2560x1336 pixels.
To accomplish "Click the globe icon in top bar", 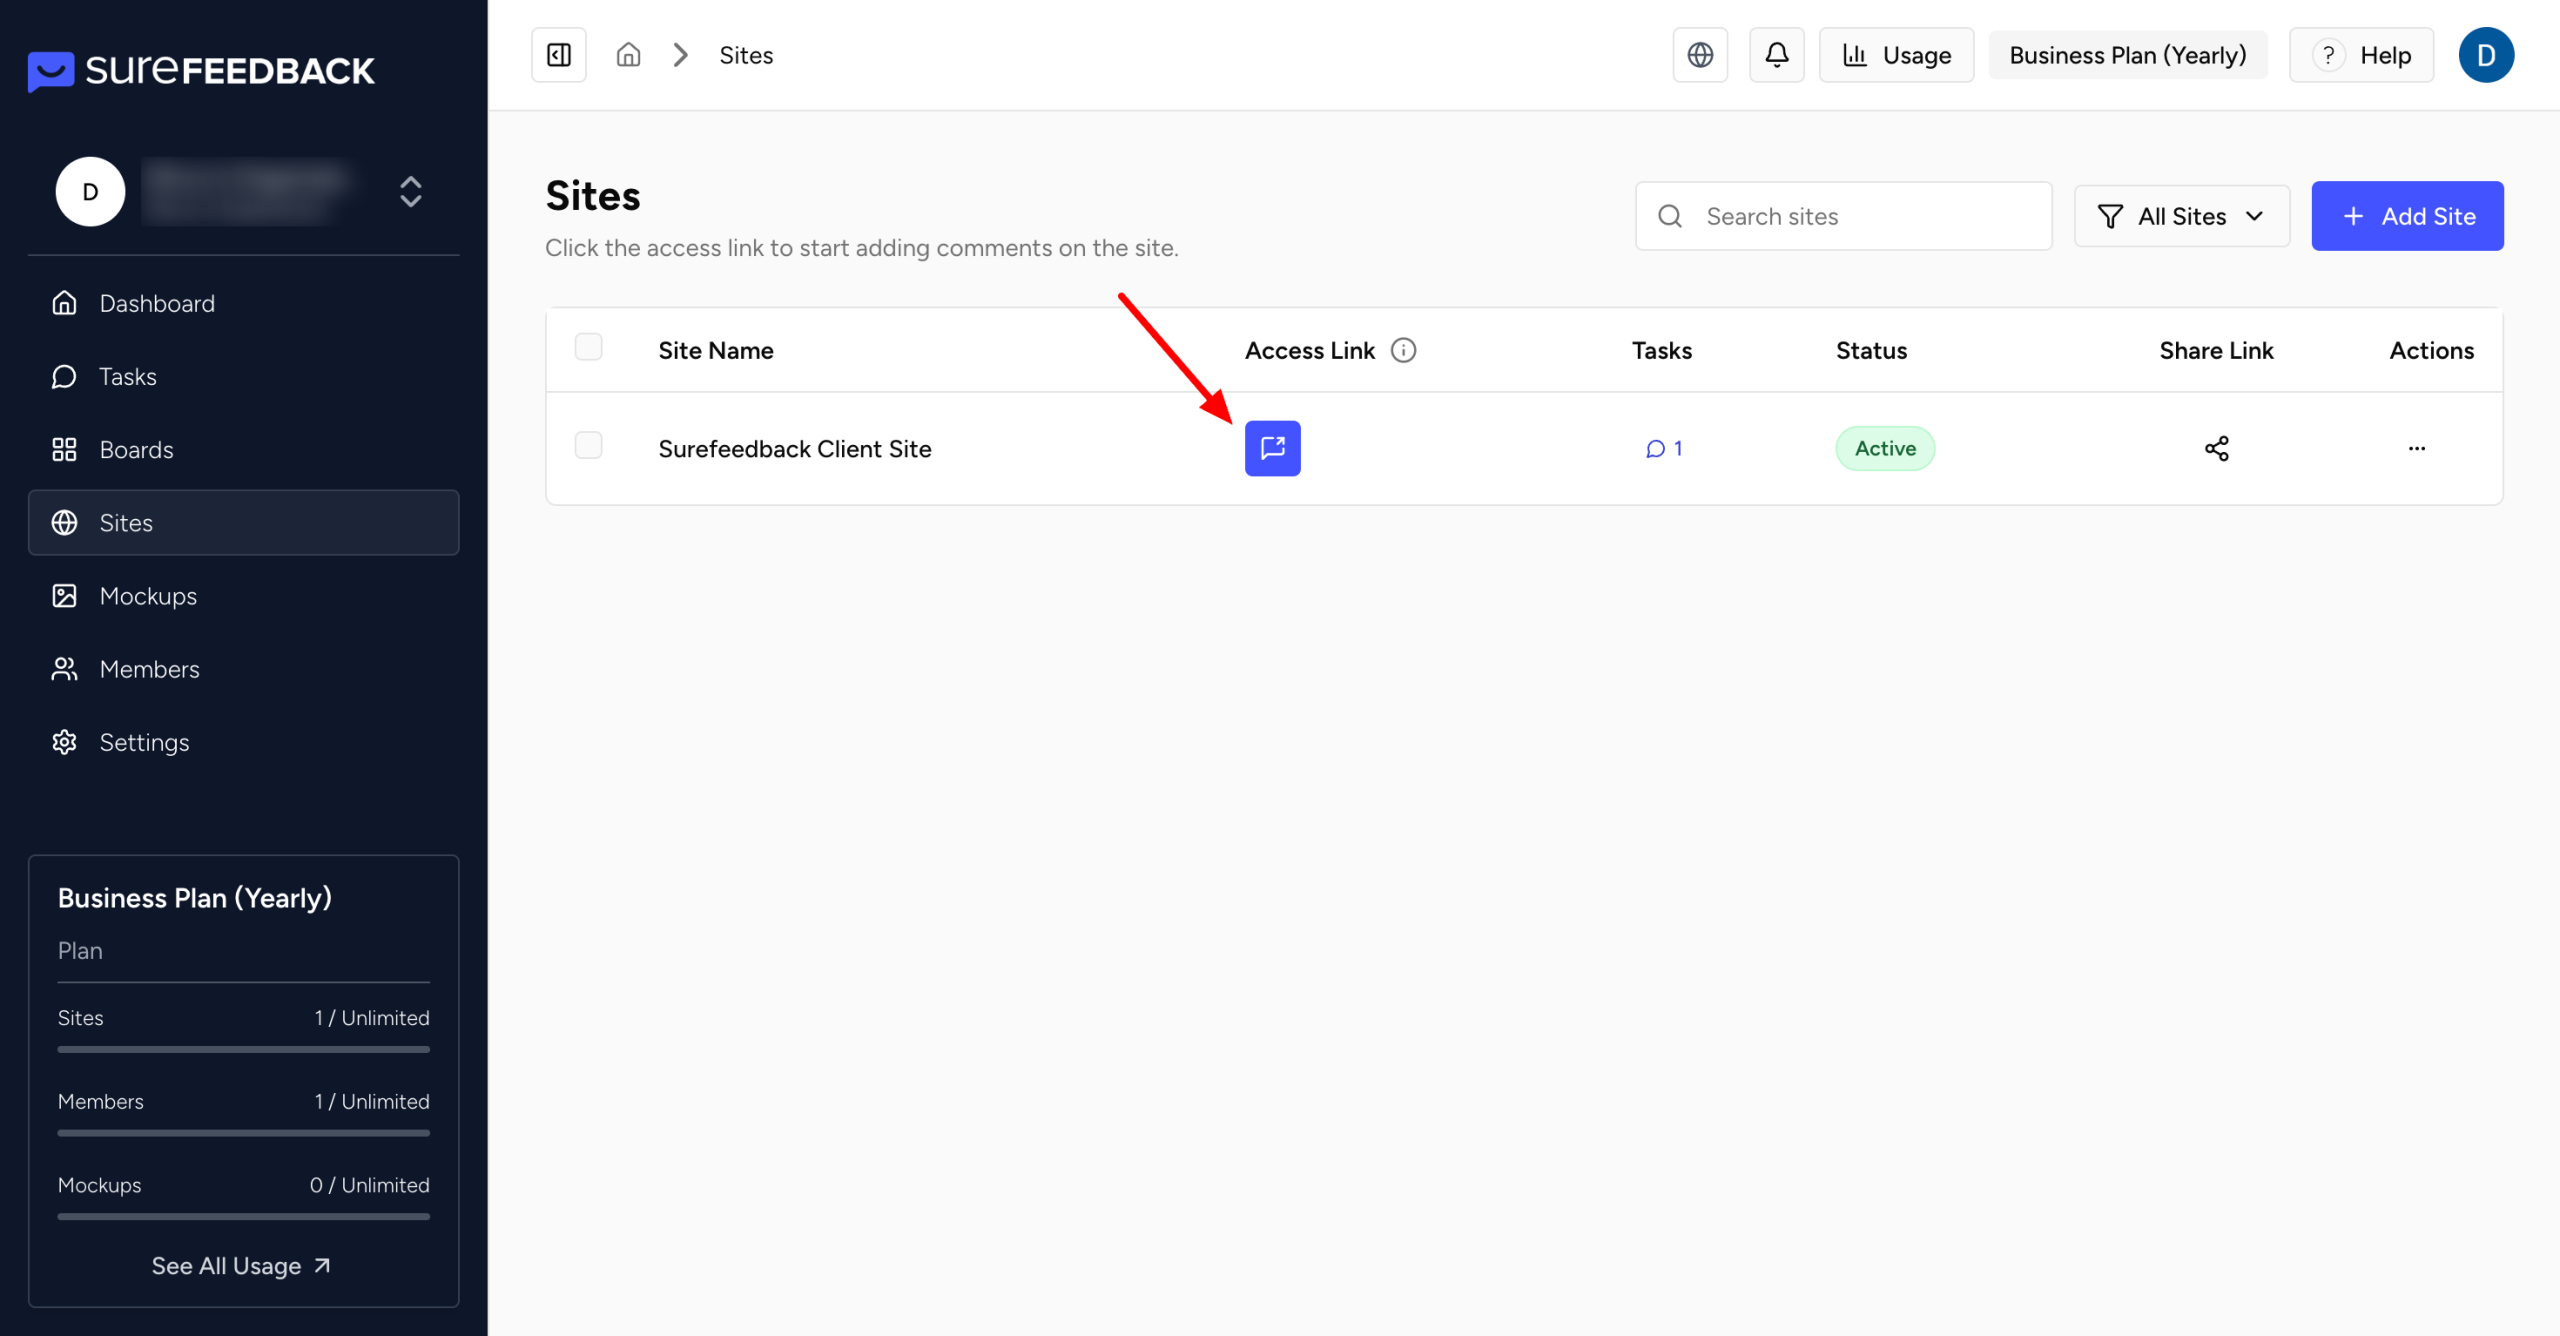I will click(x=1700, y=55).
